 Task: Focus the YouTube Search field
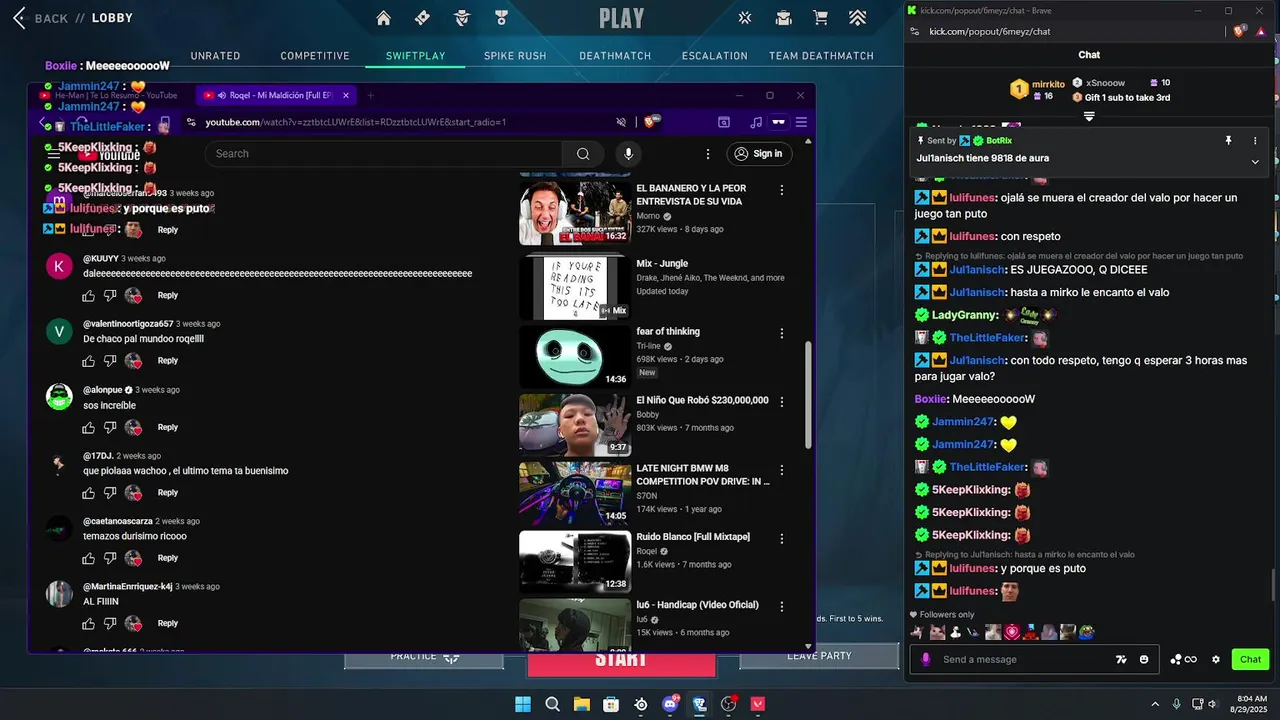pyautogui.click(x=383, y=153)
